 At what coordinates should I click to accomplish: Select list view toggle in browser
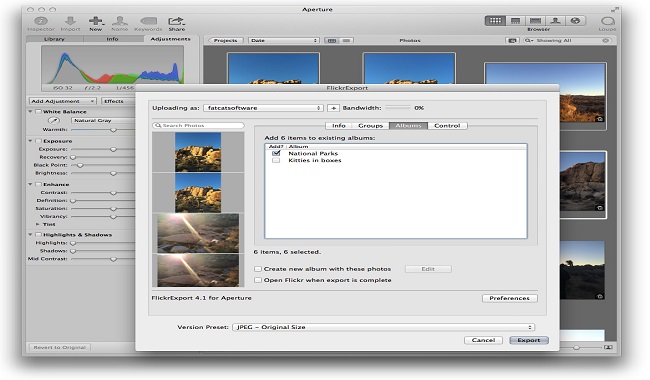tap(347, 40)
